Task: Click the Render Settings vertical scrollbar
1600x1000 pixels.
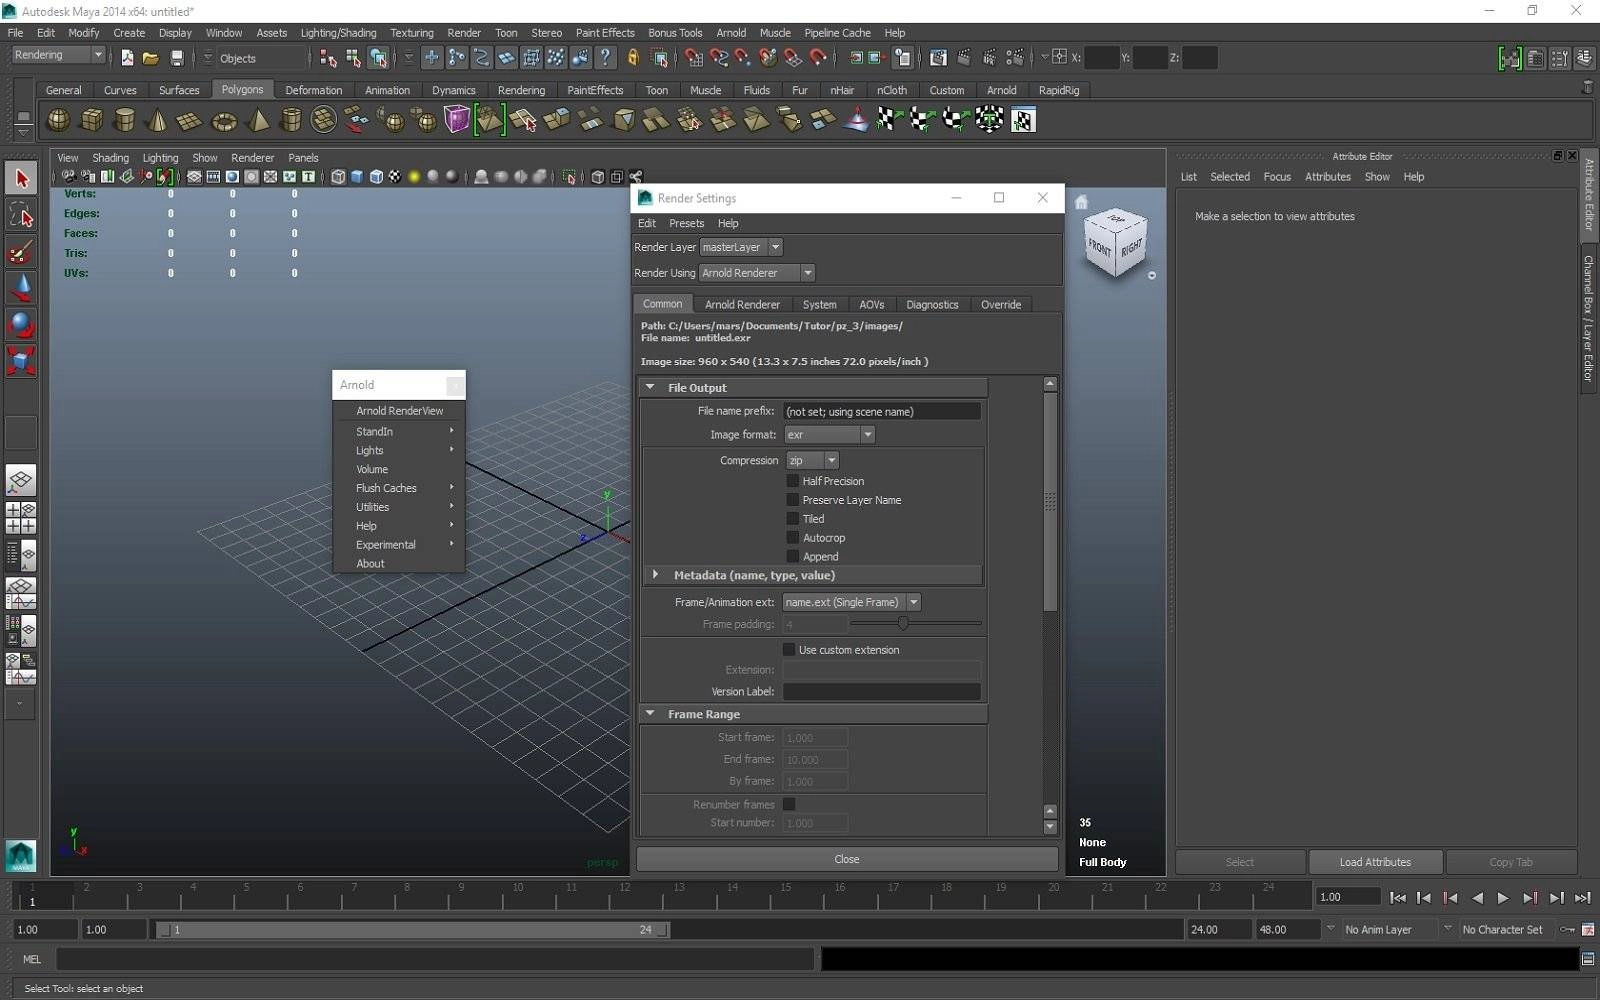Action: point(1050,500)
